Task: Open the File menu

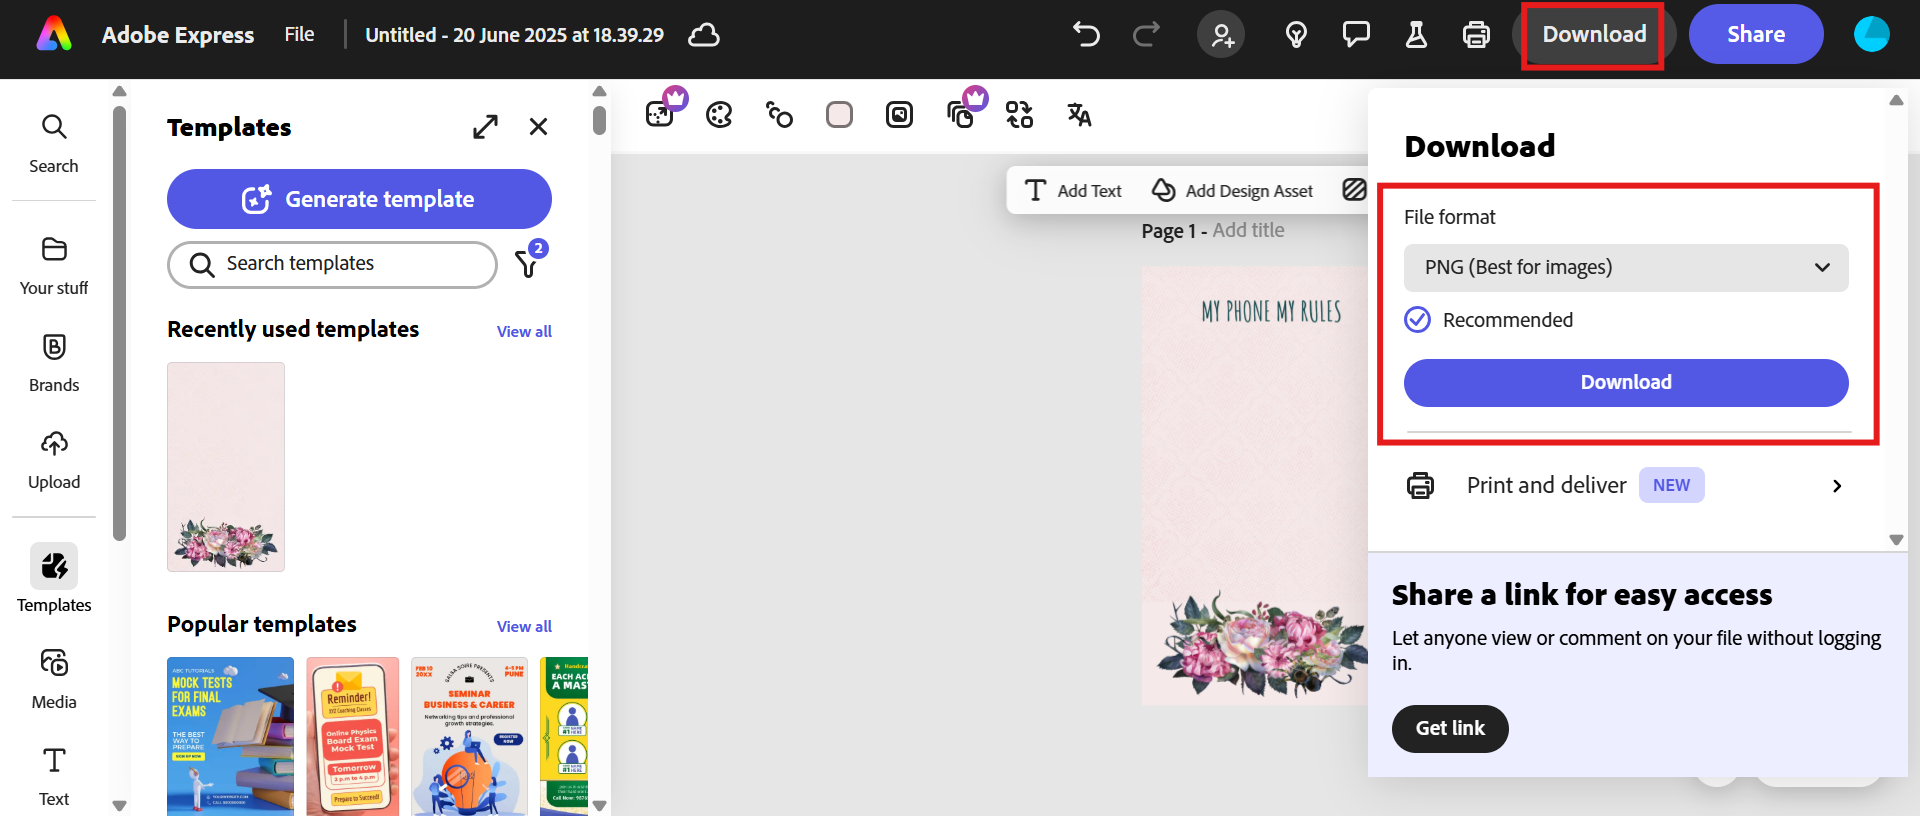Action: 299,34
